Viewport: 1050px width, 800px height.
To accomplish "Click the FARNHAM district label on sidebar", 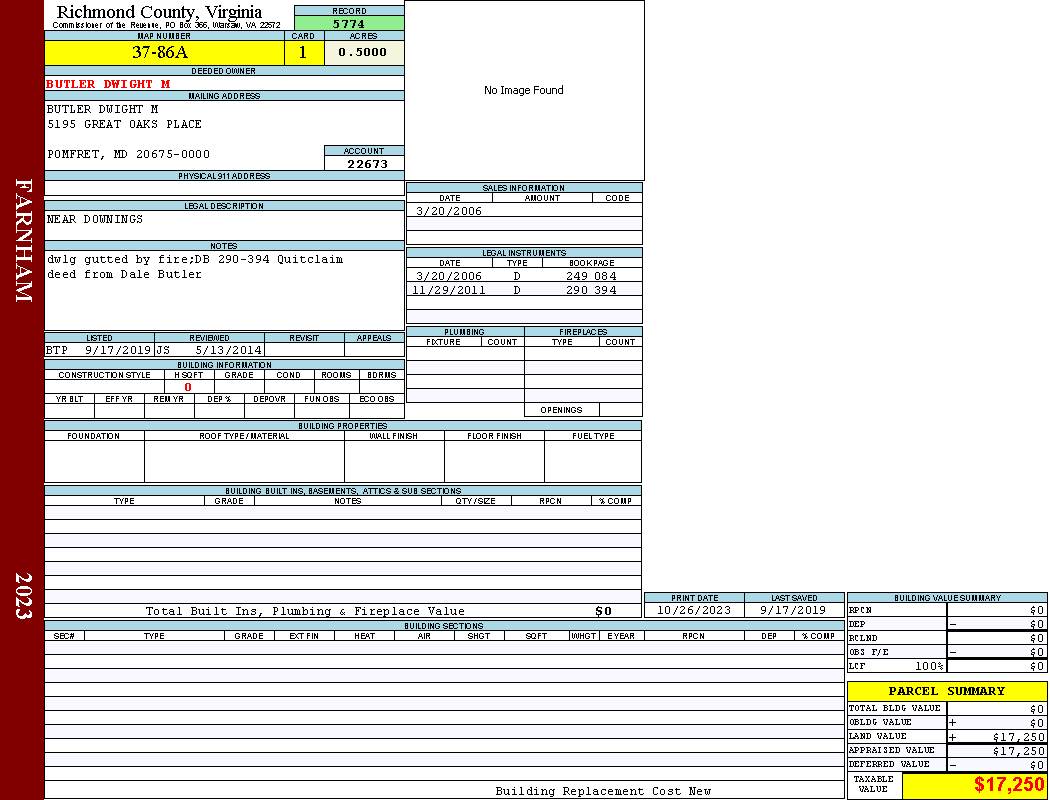I will tap(23, 240).
